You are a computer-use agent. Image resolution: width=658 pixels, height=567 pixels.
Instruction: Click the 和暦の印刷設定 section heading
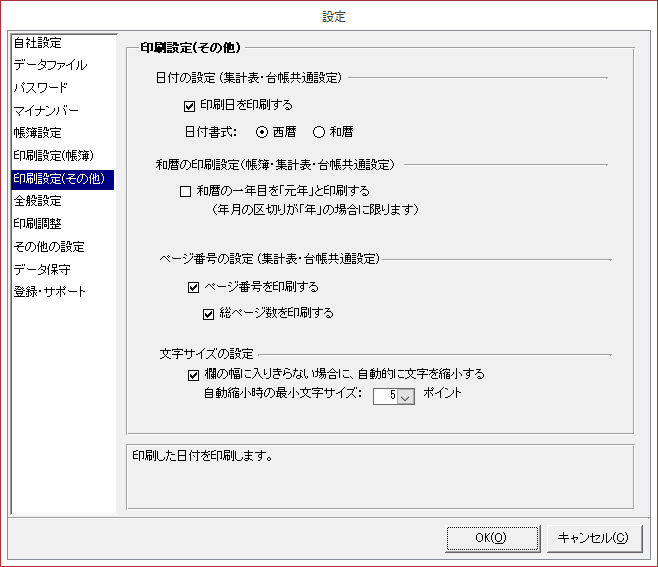pyautogui.click(x=275, y=165)
